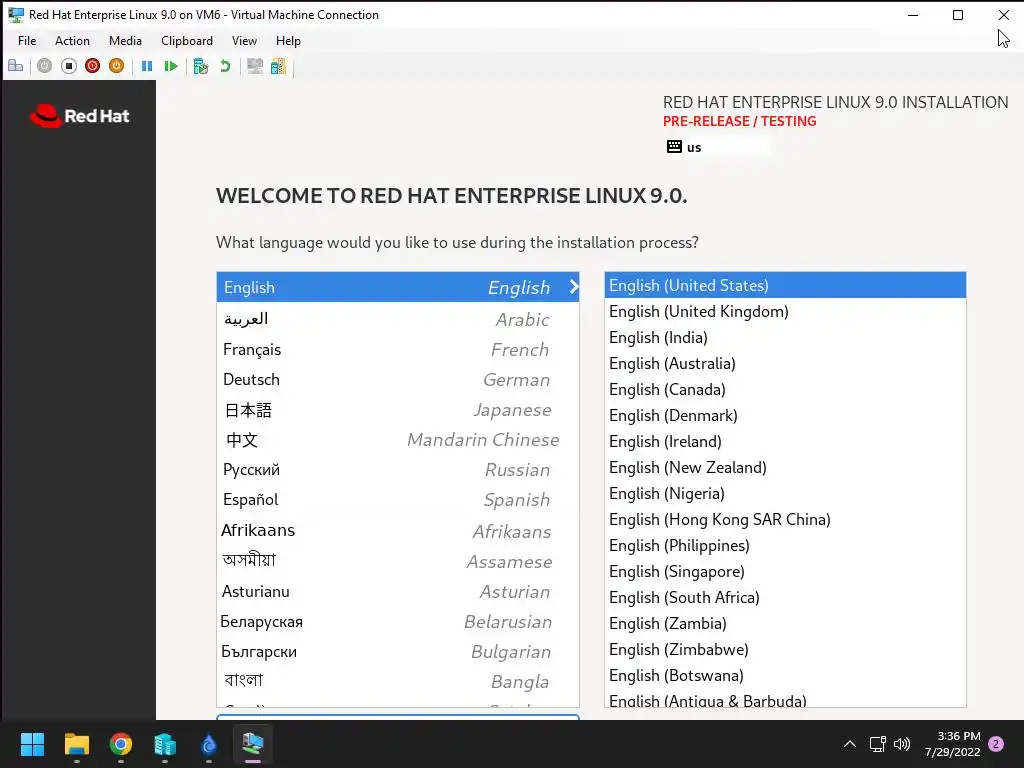Select the Assamese language row
Screen dimensions: 1024x768
[398, 561]
